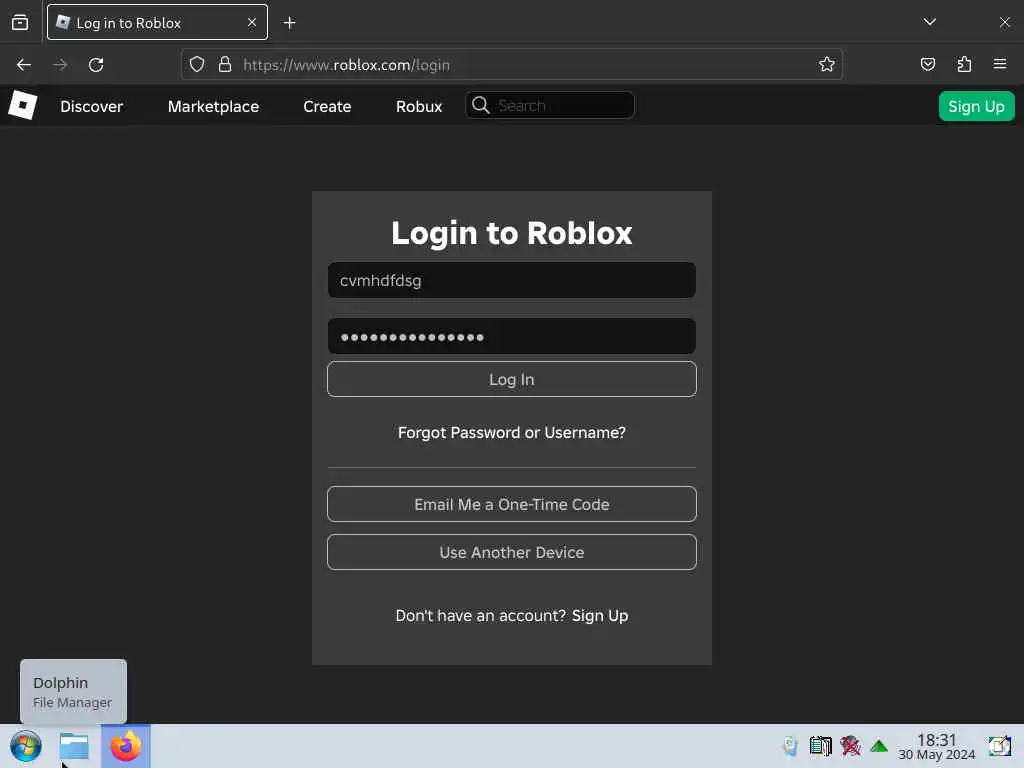Image resolution: width=1024 pixels, height=768 pixels.
Task: Open the Firefox View icon
Action: pyautogui.click(x=20, y=22)
